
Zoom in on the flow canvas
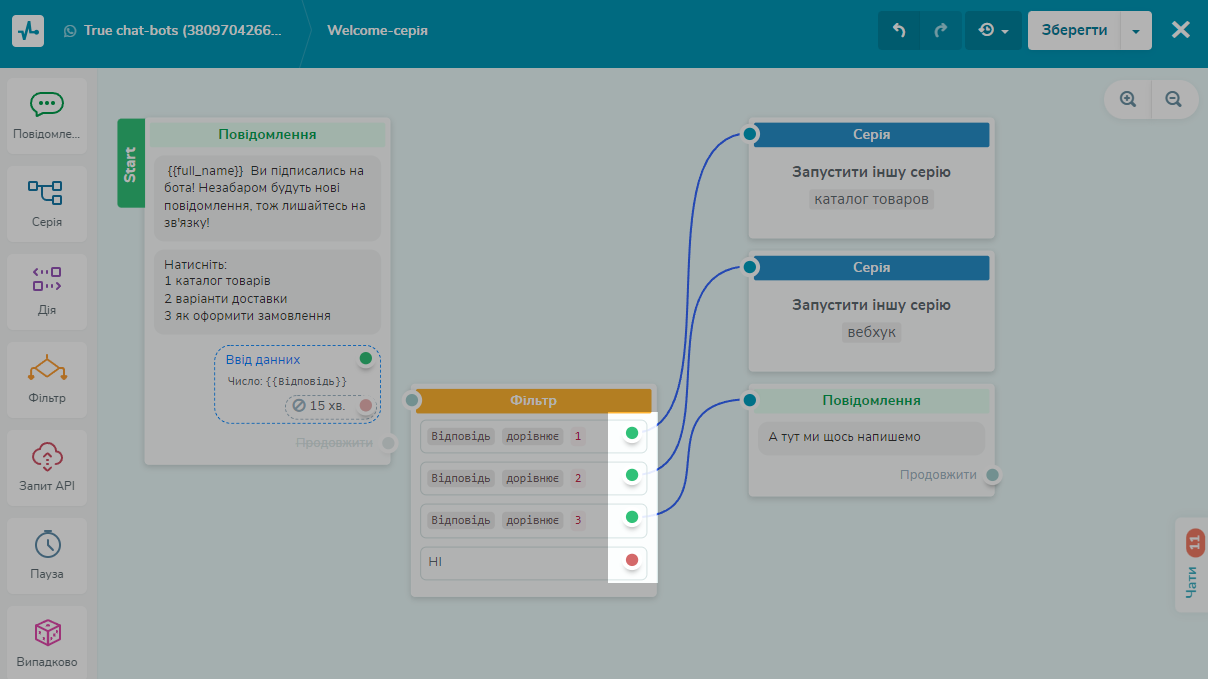tap(1128, 99)
